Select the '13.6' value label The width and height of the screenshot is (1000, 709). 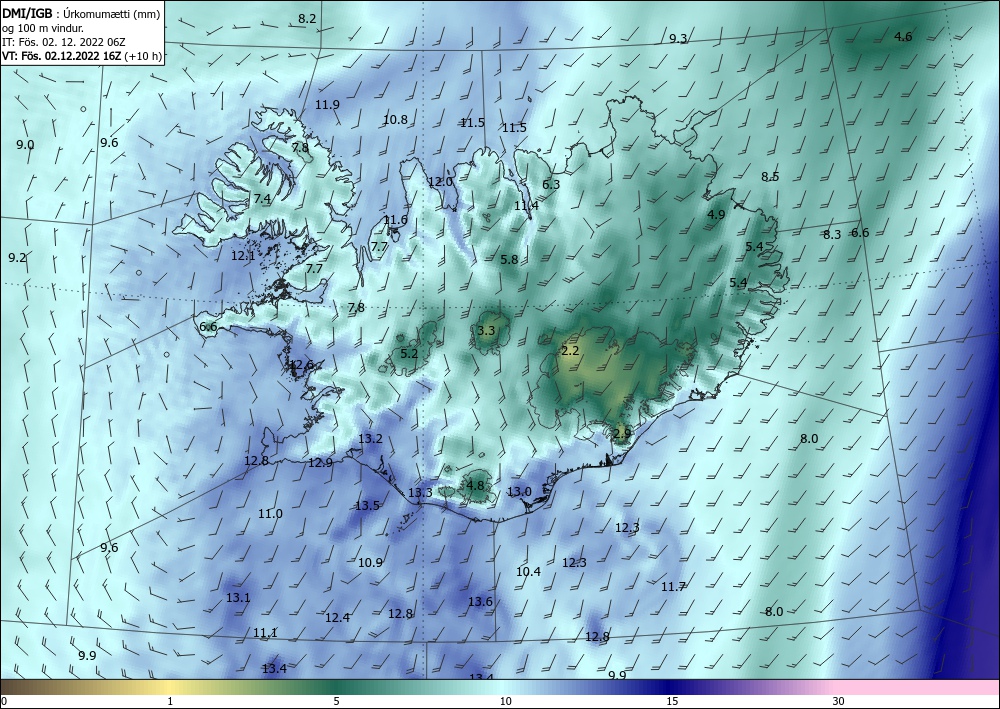(x=480, y=601)
